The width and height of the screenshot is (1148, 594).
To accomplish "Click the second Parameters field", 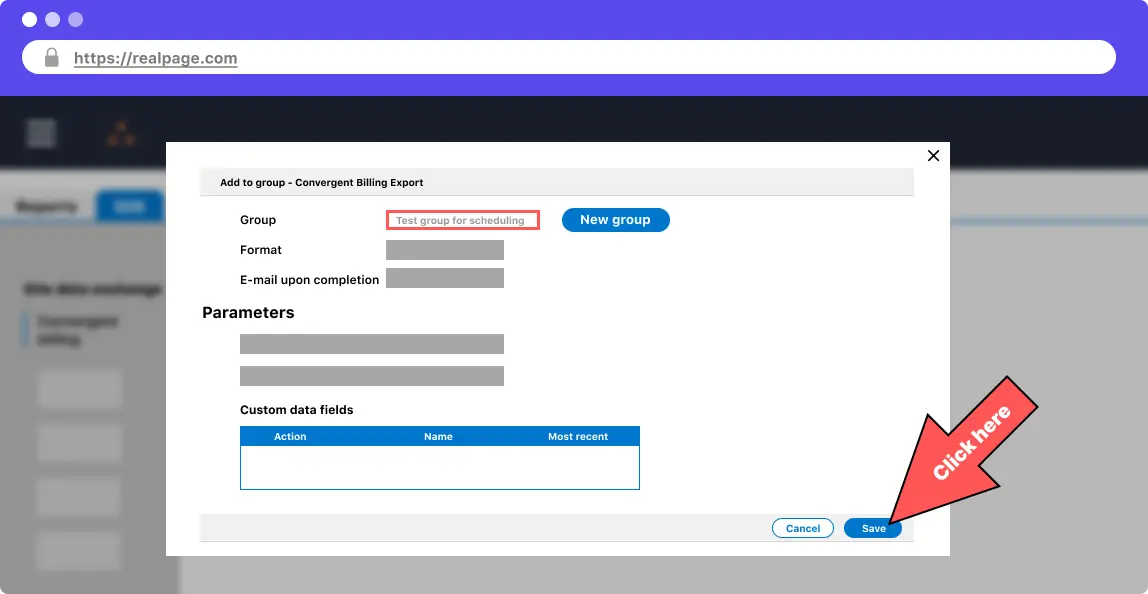I will pos(372,376).
